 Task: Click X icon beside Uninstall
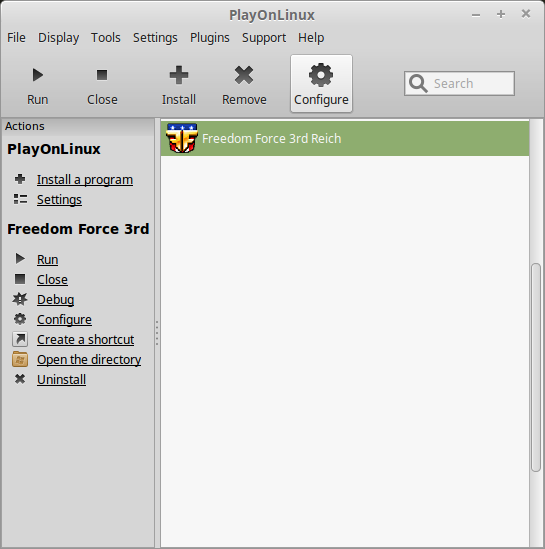[x=20, y=379]
